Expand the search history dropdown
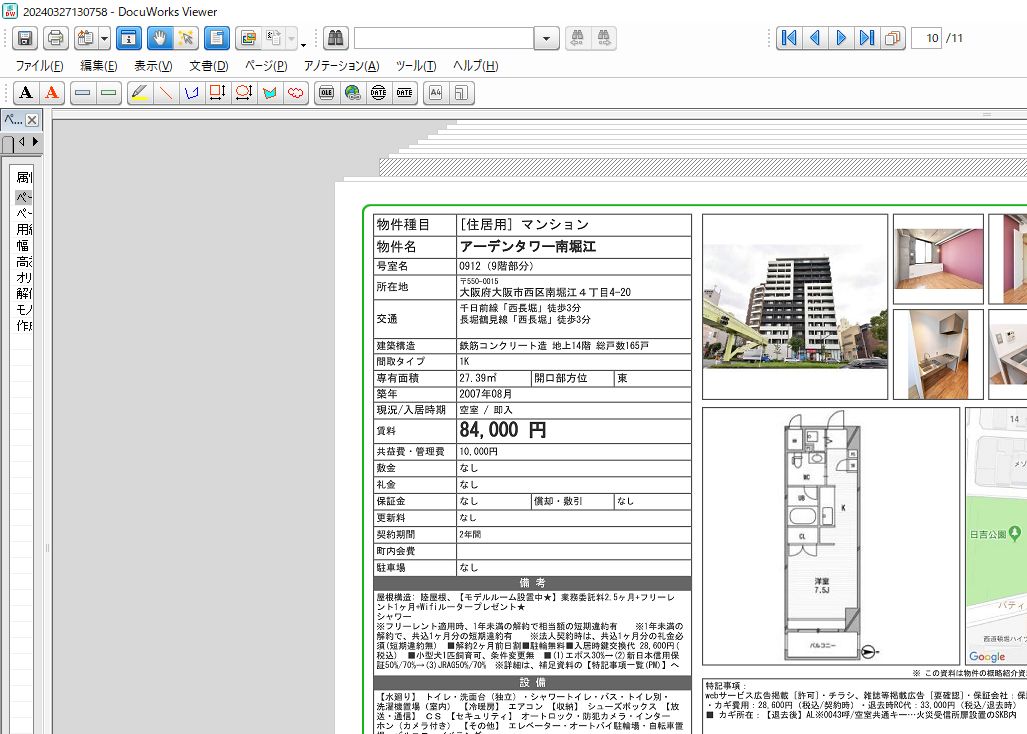 point(546,38)
